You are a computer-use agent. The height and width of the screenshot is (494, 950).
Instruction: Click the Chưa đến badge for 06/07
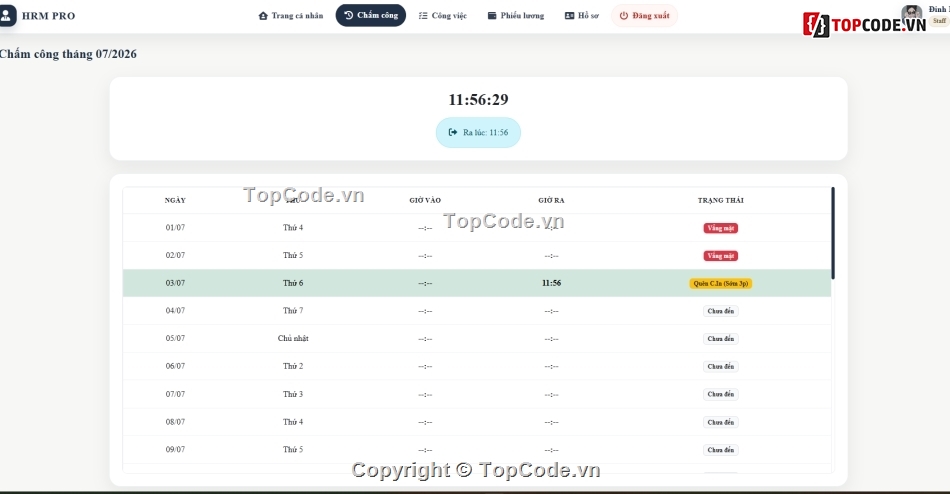pyautogui.click(x=720, y=367)
